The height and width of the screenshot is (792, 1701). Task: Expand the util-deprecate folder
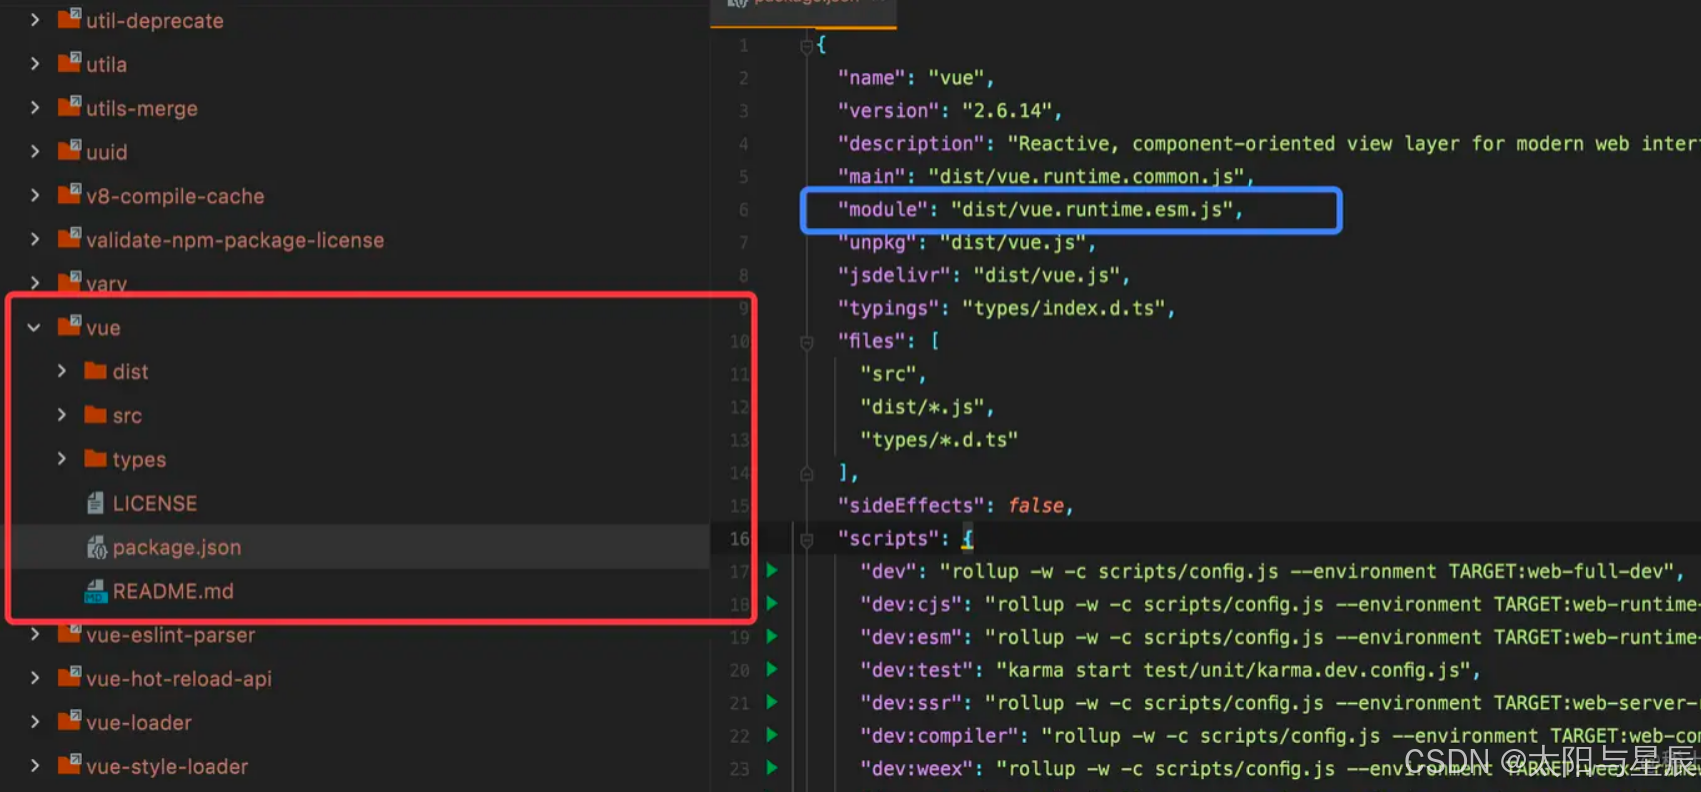[x=35, y=20]
